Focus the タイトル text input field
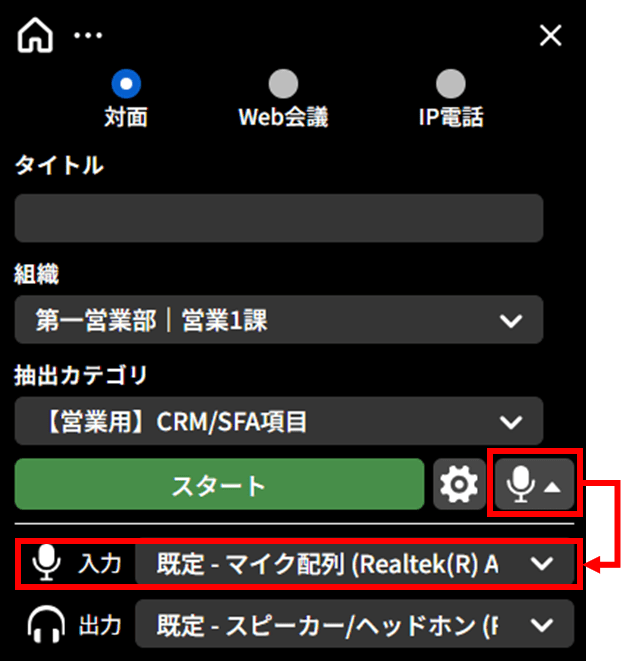The width and height of the screenshot is (621, 661). pyautogui.click(x=279, y=218)
